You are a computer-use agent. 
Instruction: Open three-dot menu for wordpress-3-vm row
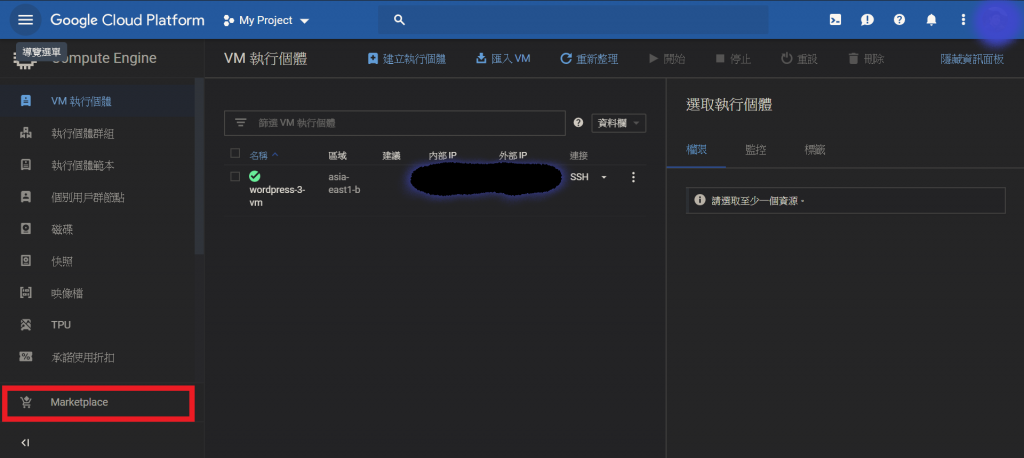pyautogui.click(x=633, y=177)
